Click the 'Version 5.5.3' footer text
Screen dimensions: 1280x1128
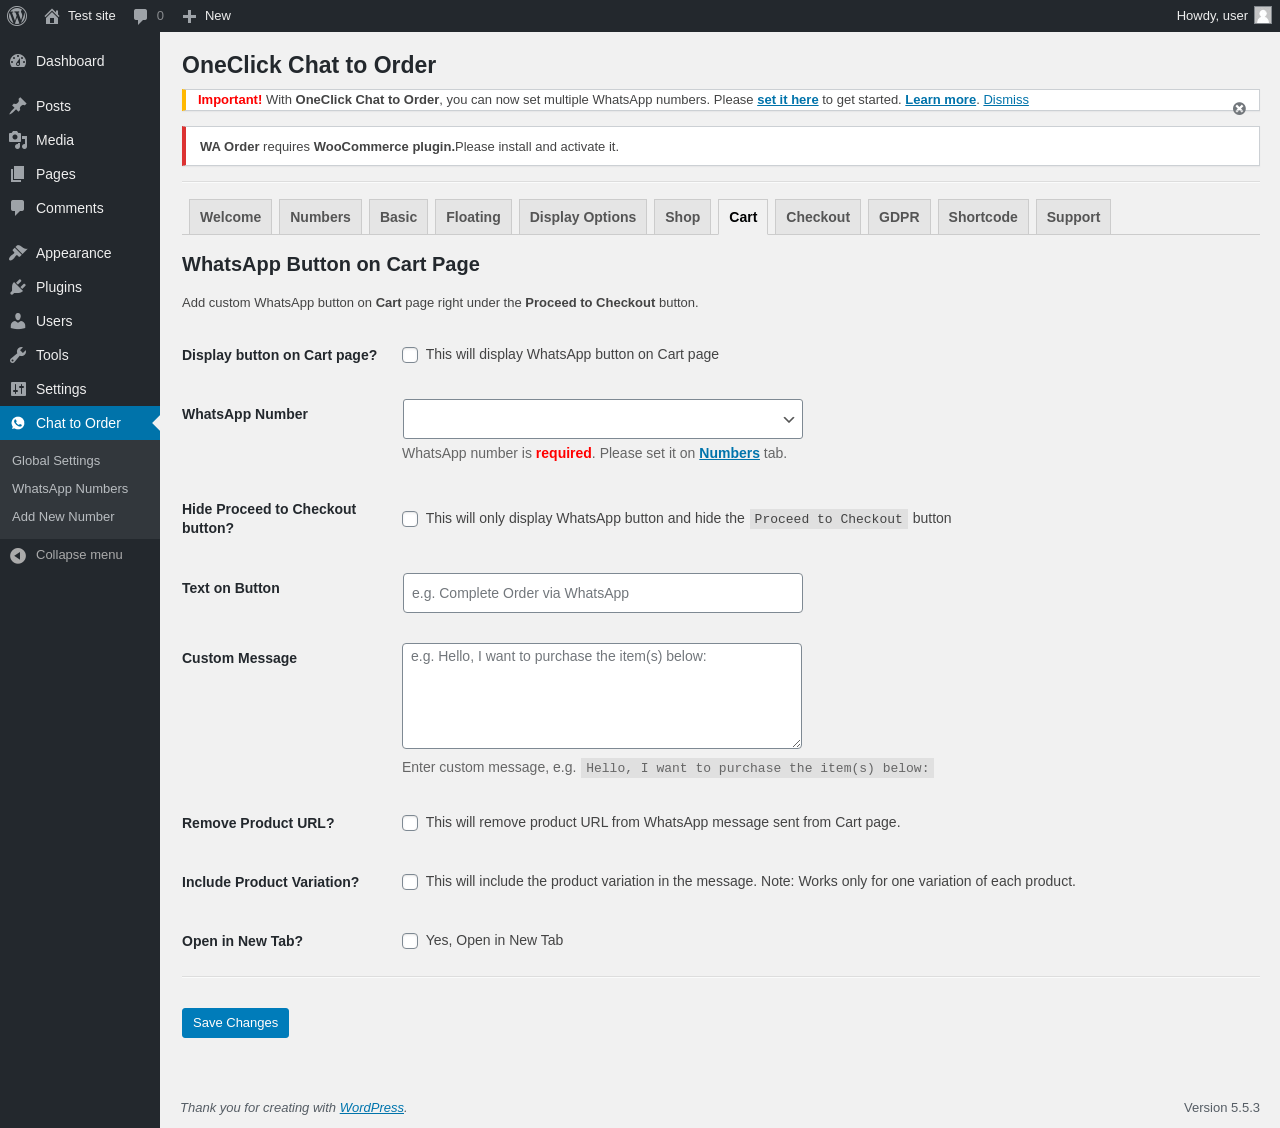pyautogui.click(x=1222, y=1108)
